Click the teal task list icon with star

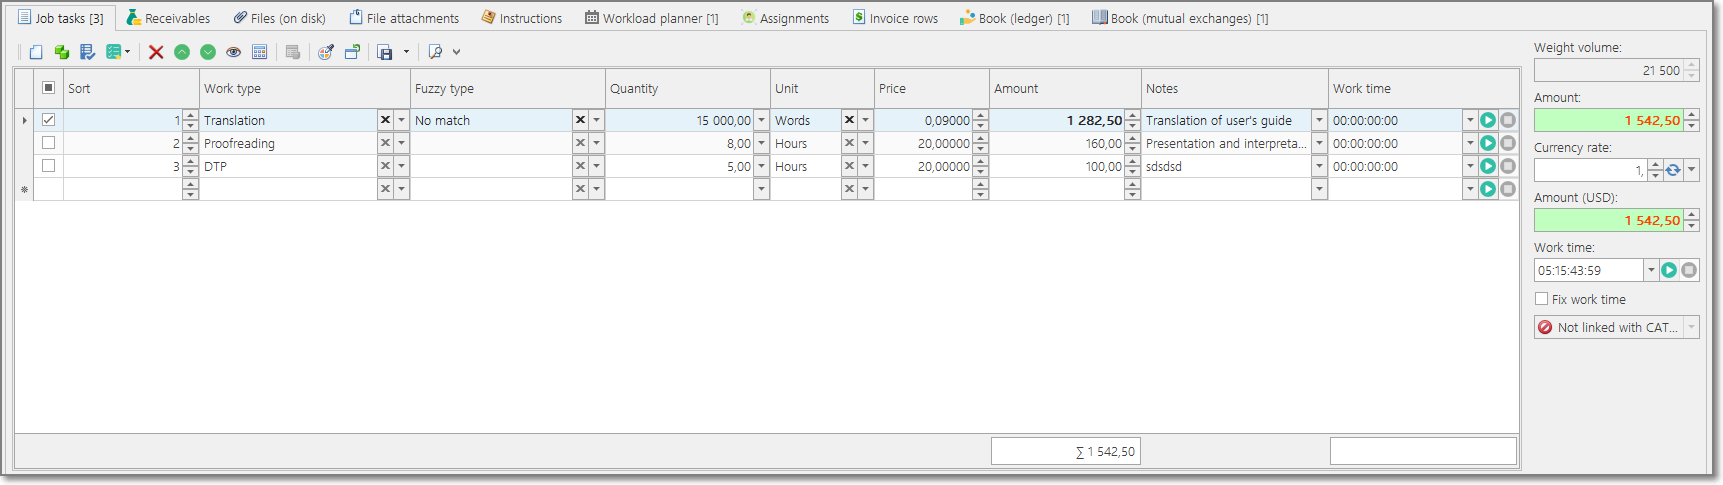[x=114, y=52]
